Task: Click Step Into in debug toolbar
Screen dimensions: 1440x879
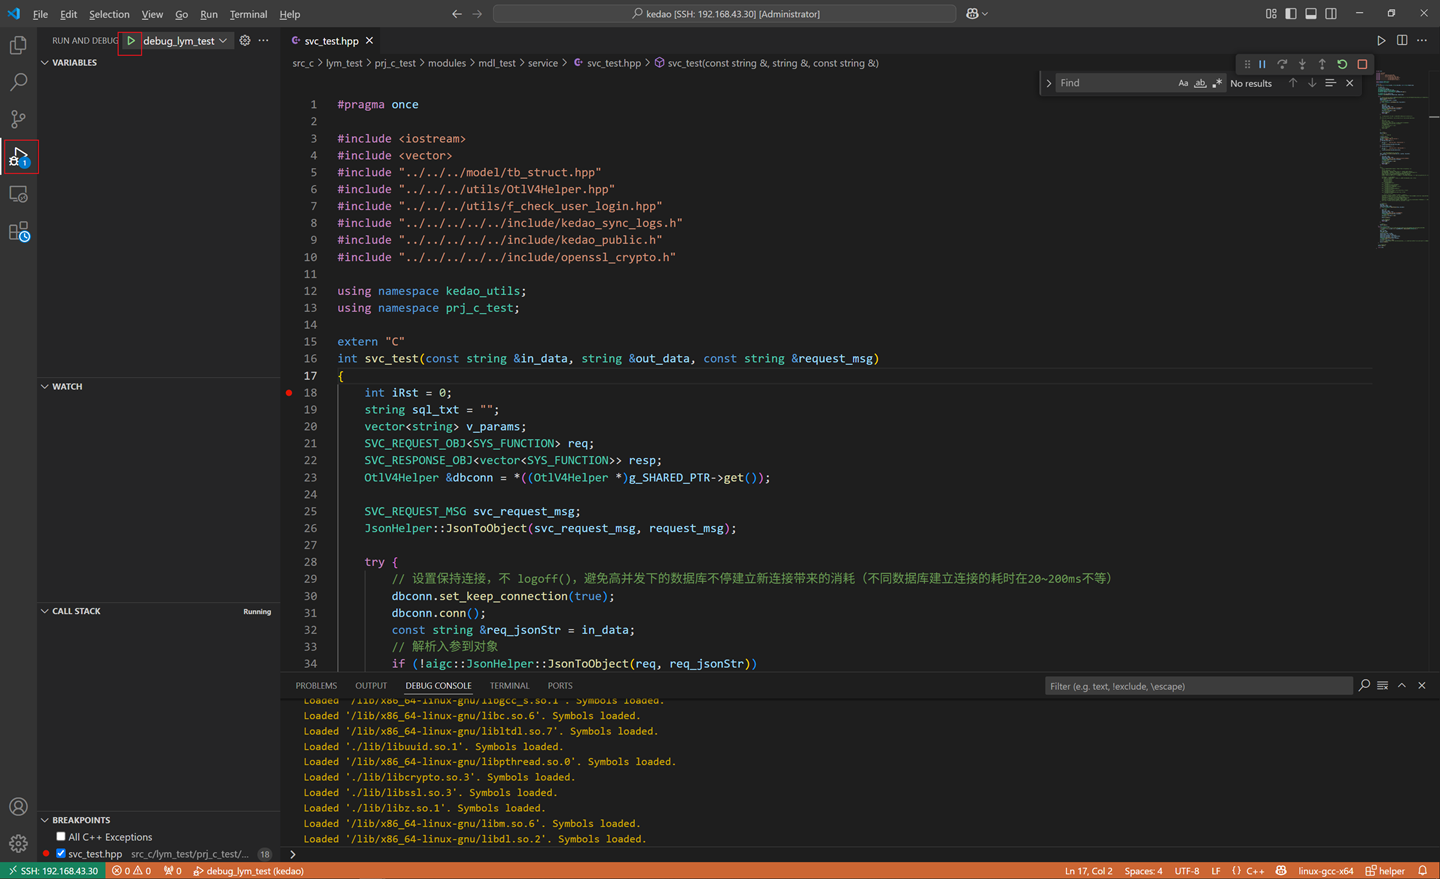Action: [x=1302, y=64]
